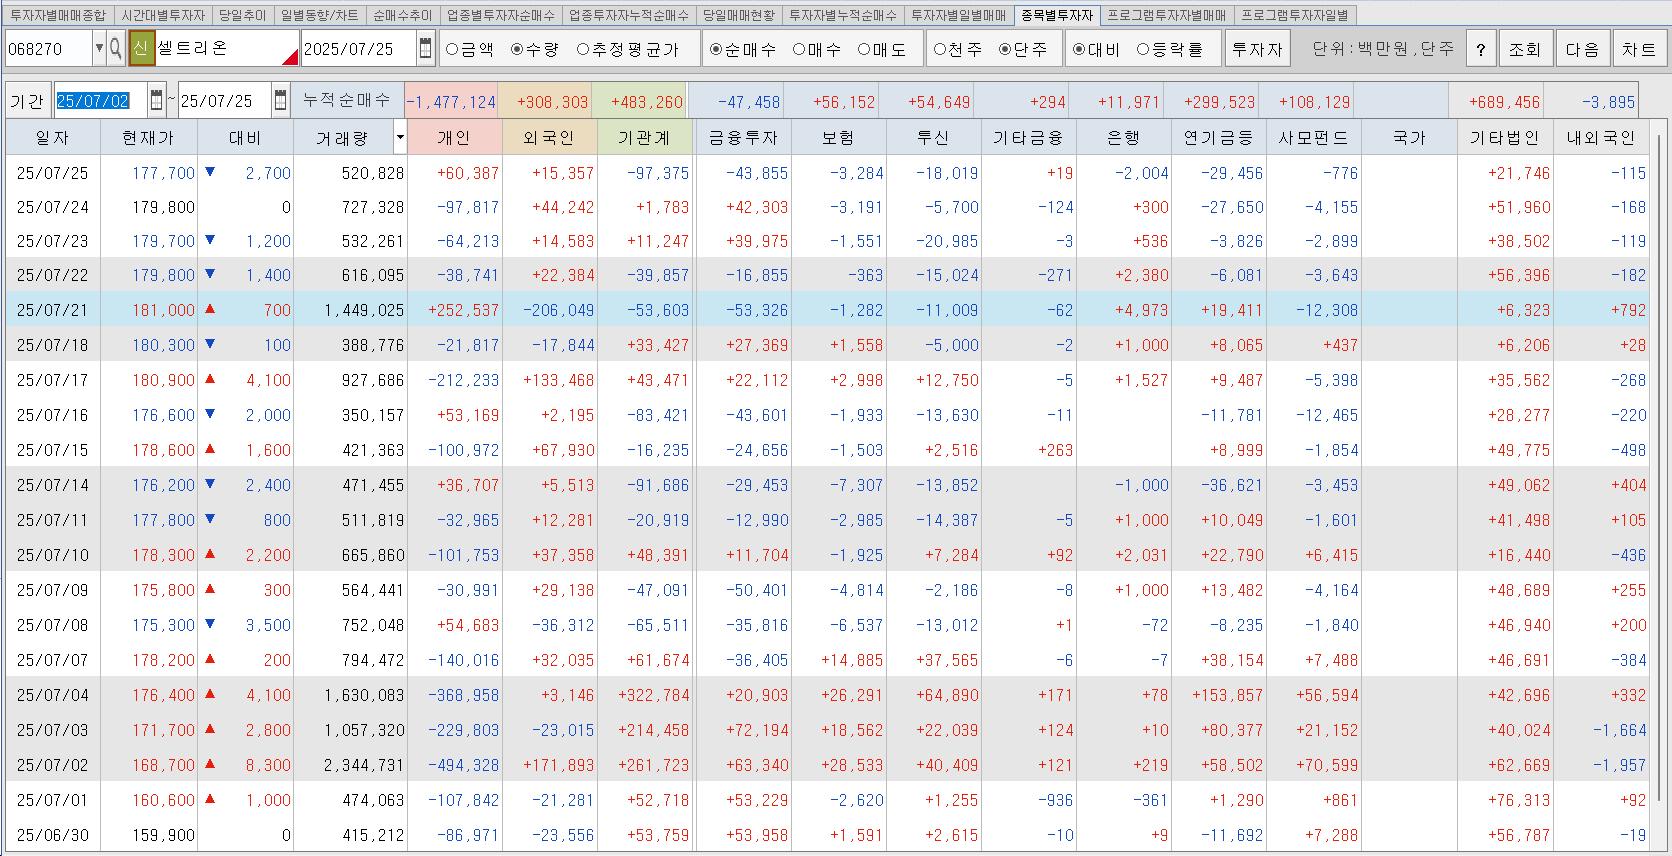Switch to 순매수추이 tab
This screenshot has height=856, width=1672.
pyautogui.click(x=402, y=15)
